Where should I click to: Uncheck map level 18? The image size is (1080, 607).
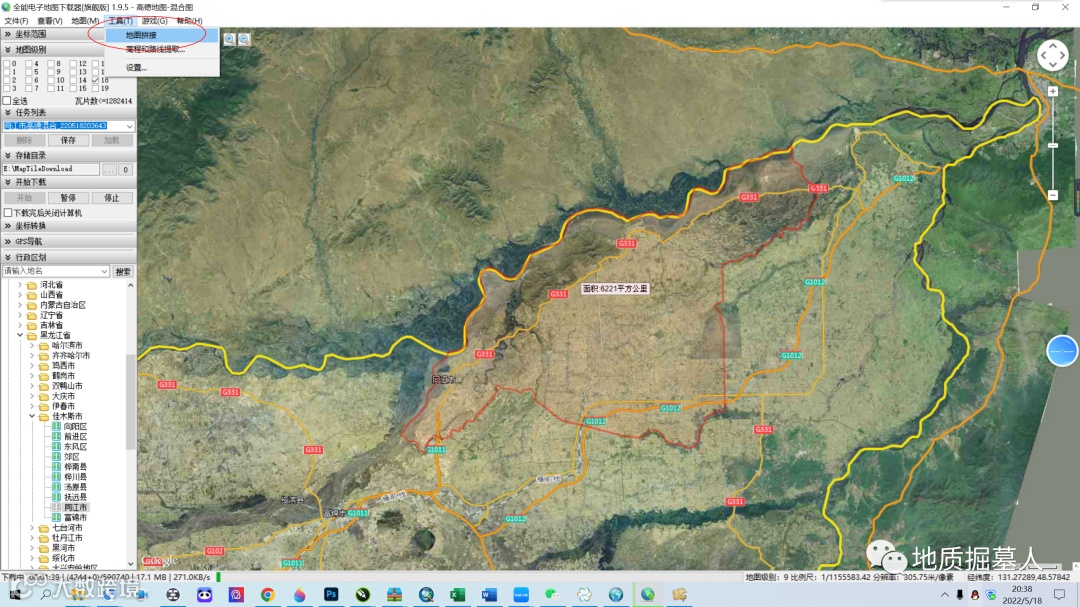click(96, 80)
